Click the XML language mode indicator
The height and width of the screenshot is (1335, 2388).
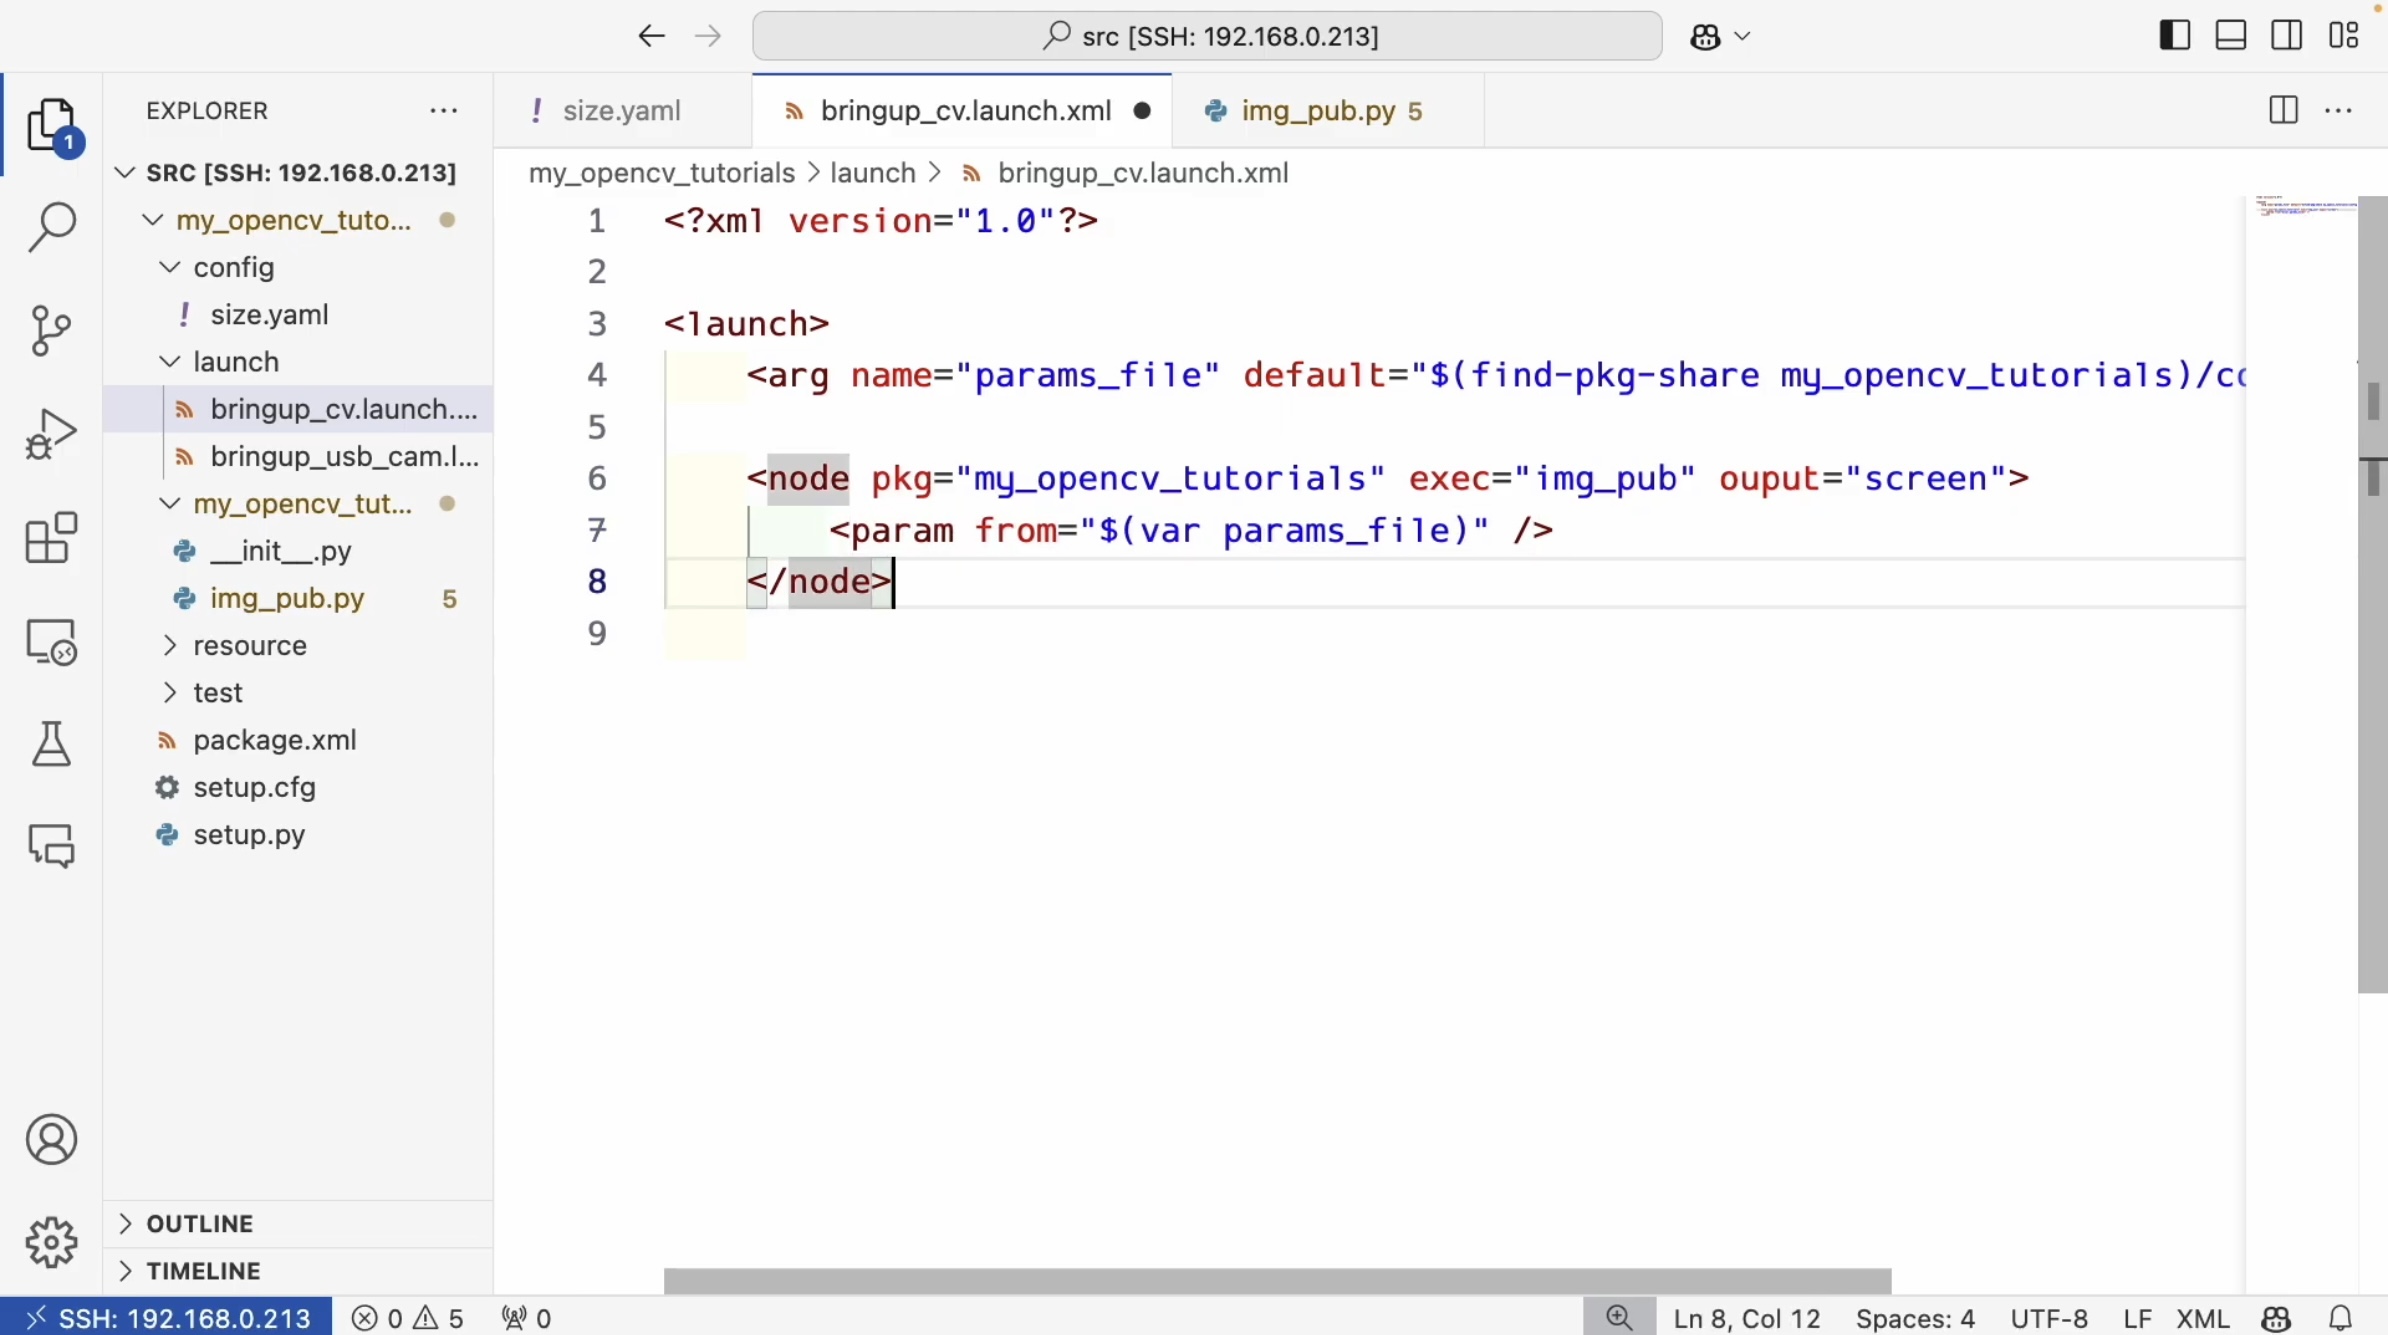click(x=2202, y=1318)
